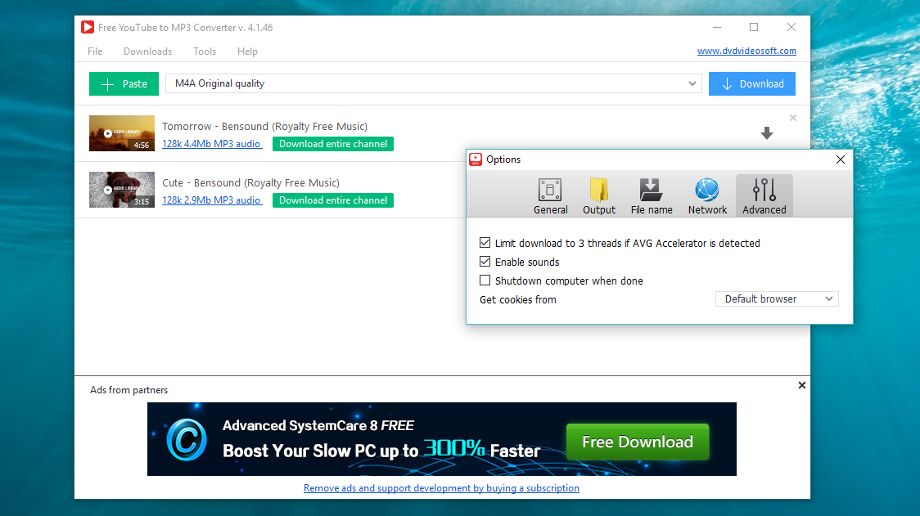Click the download arrow icon for Tomorrow
This screenshot has width=920, height=516.
[x=767, y=133]
